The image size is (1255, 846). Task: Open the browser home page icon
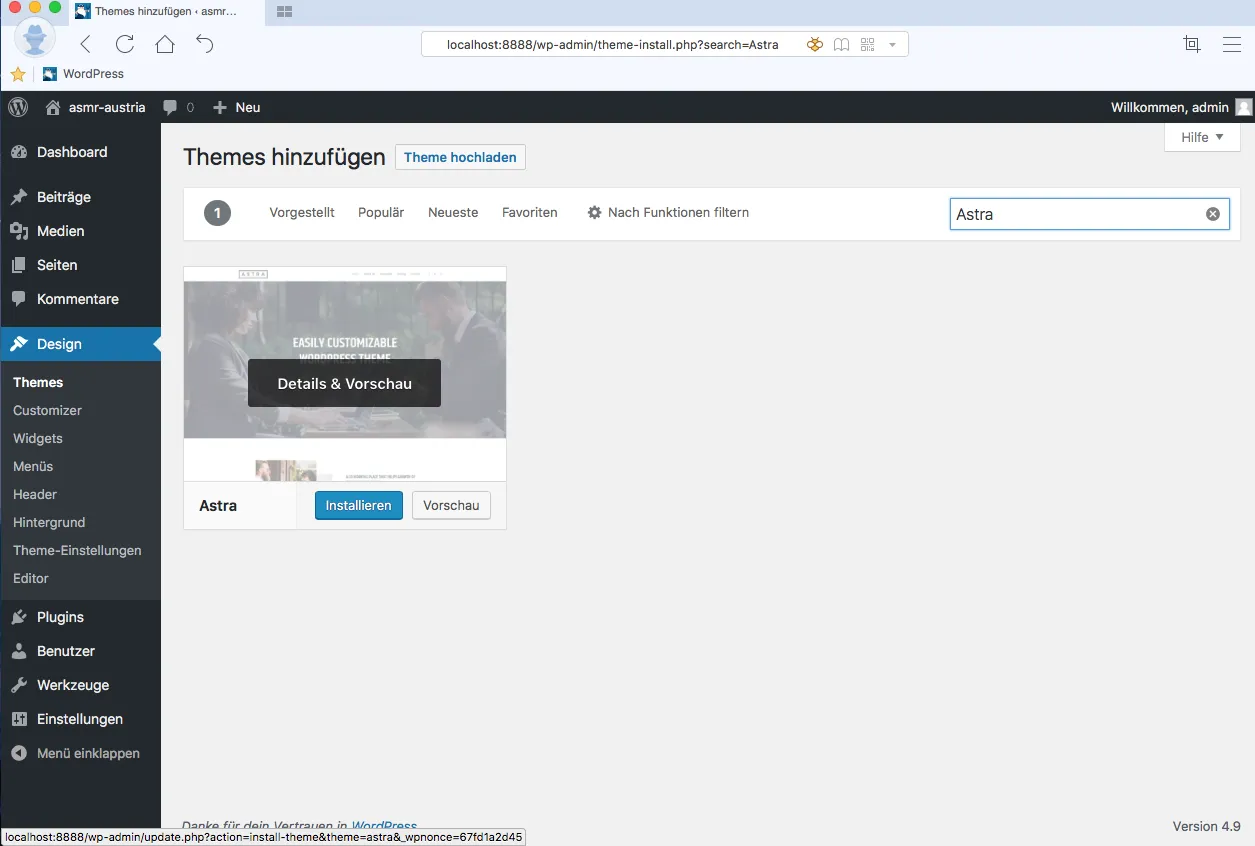[x=165, y=44]
